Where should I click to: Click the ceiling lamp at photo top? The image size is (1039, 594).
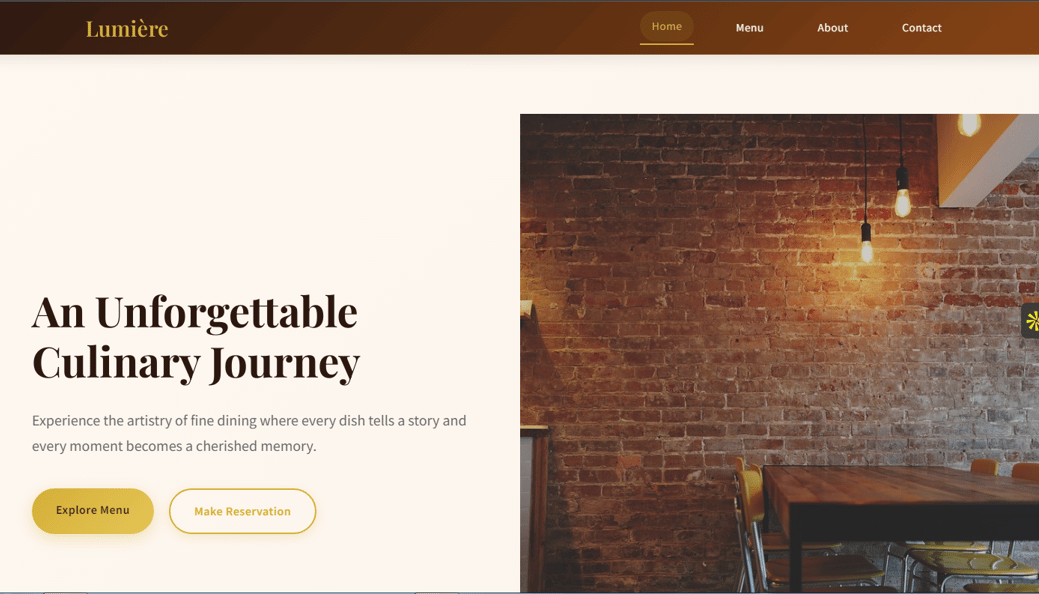(x=969, y=125)
